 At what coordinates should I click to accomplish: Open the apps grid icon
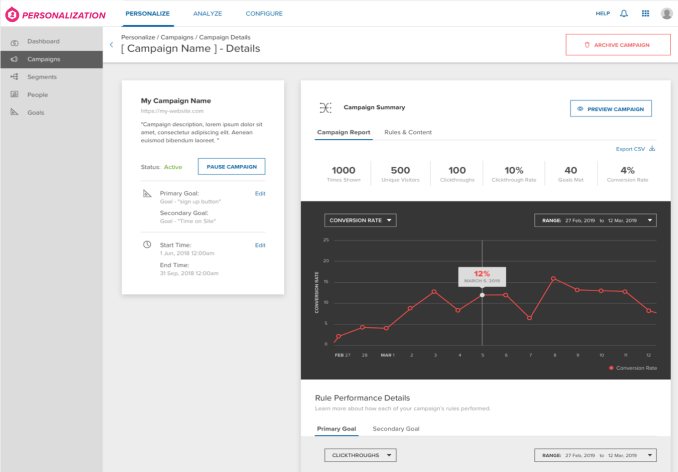[x=645, y=14]
